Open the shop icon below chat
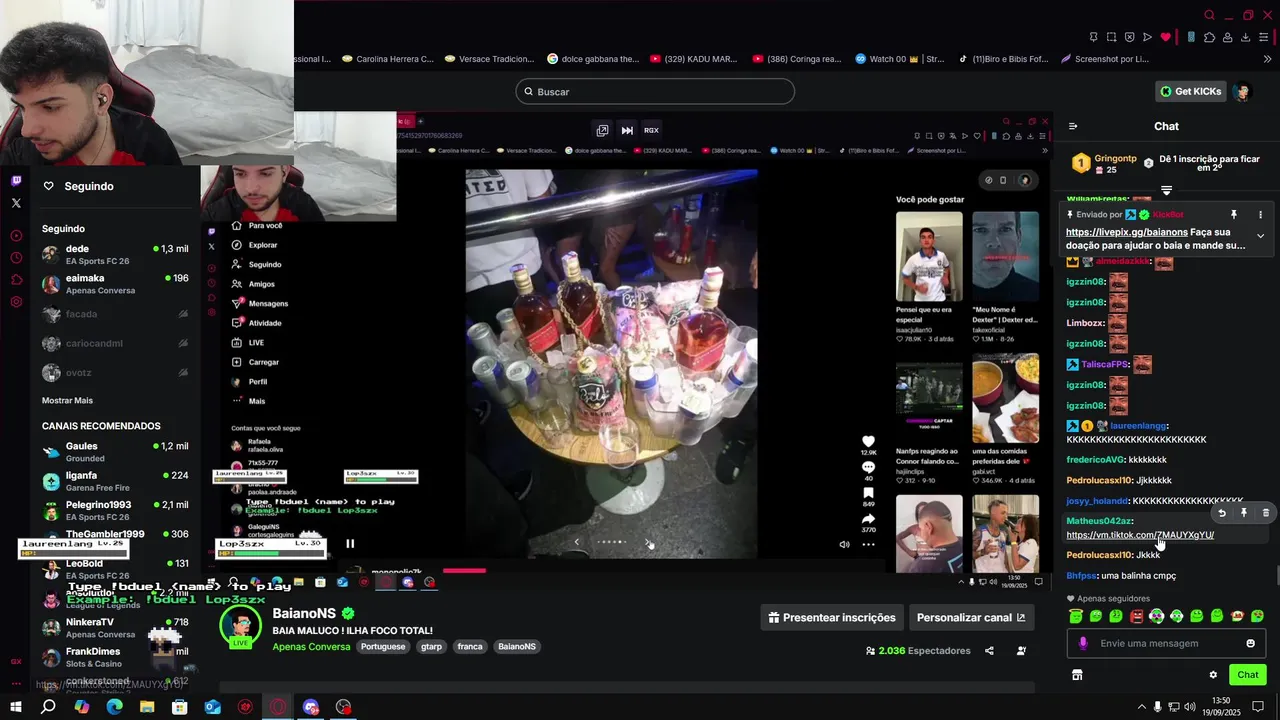 click(x=1077, y=675)
